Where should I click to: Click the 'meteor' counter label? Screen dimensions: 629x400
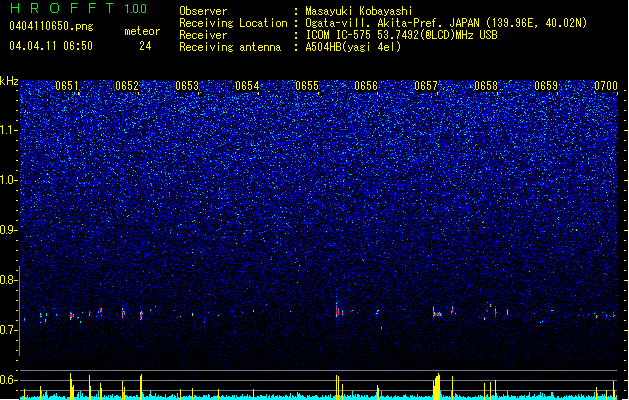coord(142,31)
